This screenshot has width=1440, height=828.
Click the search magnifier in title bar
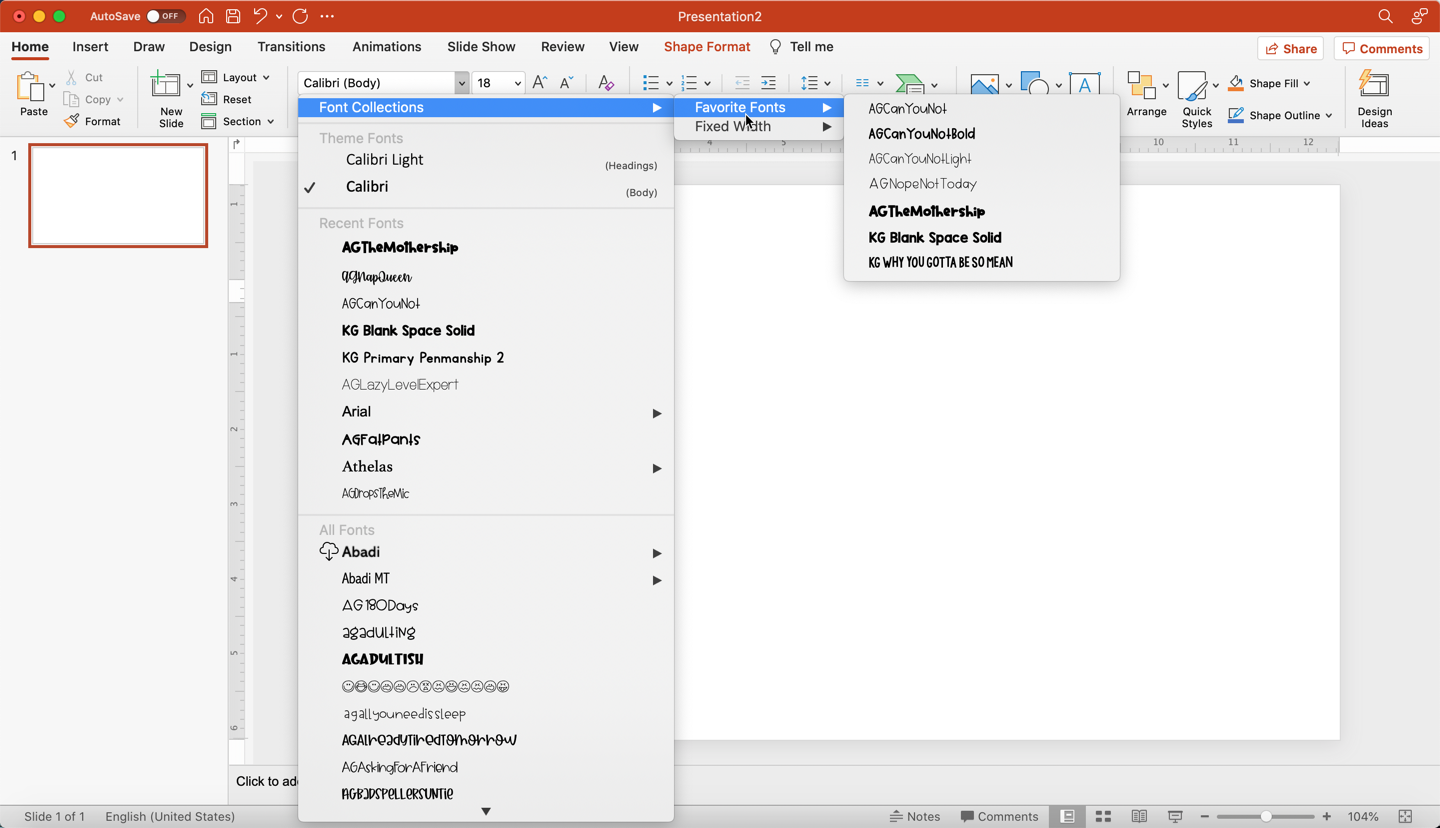(1385, 16)
